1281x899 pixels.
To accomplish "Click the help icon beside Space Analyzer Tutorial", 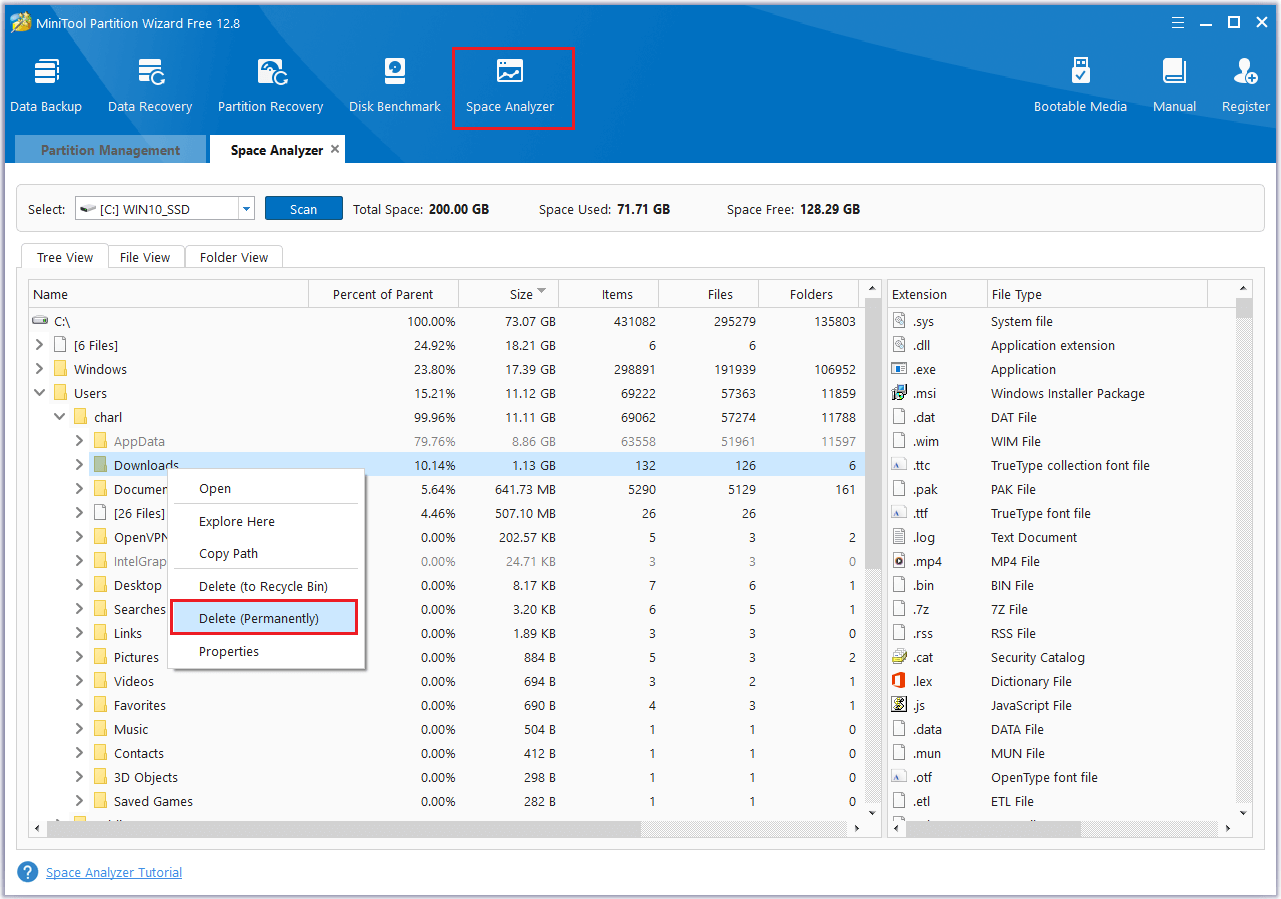I will [x=28, y=872].
